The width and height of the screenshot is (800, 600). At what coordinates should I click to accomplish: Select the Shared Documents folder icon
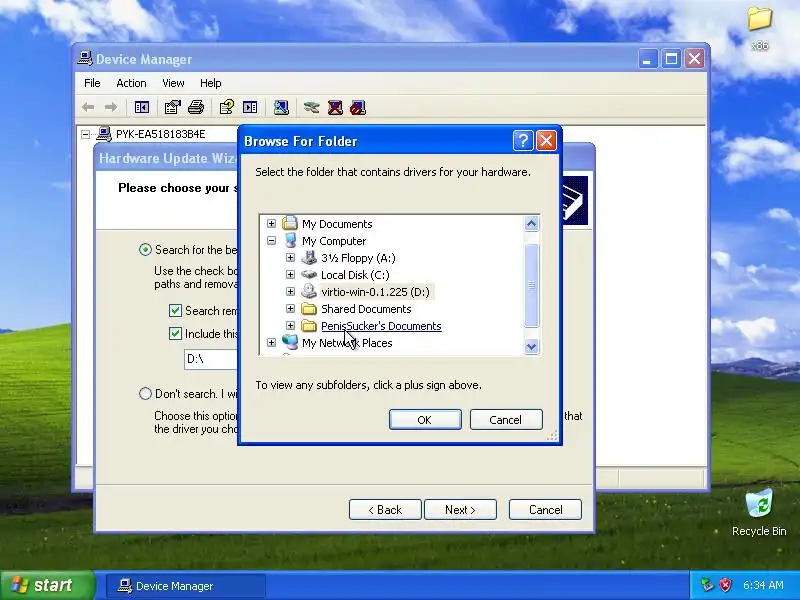click(309, 309)
